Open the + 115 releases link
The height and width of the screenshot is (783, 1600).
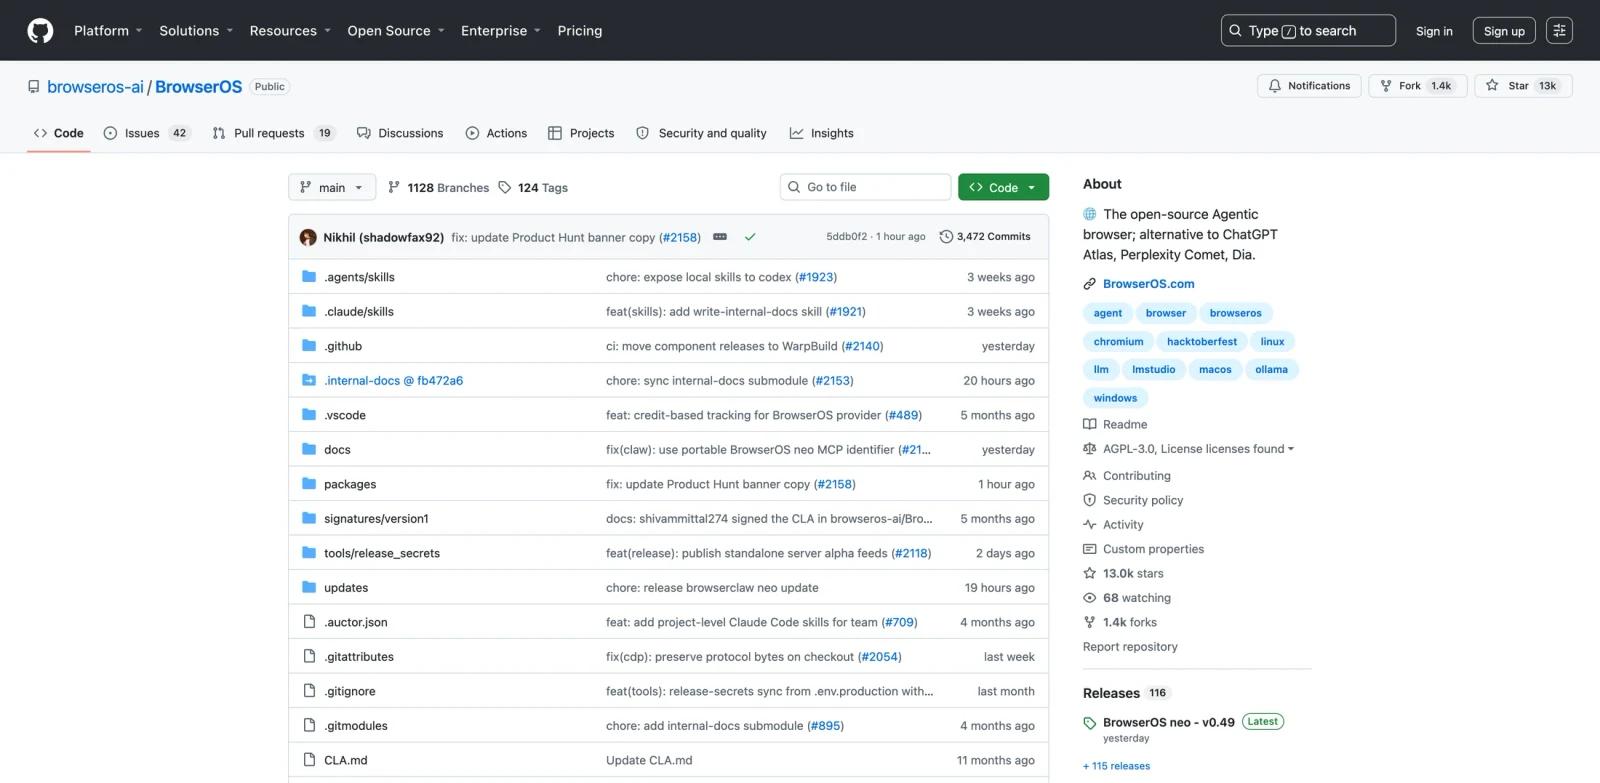pos(1116,766)
